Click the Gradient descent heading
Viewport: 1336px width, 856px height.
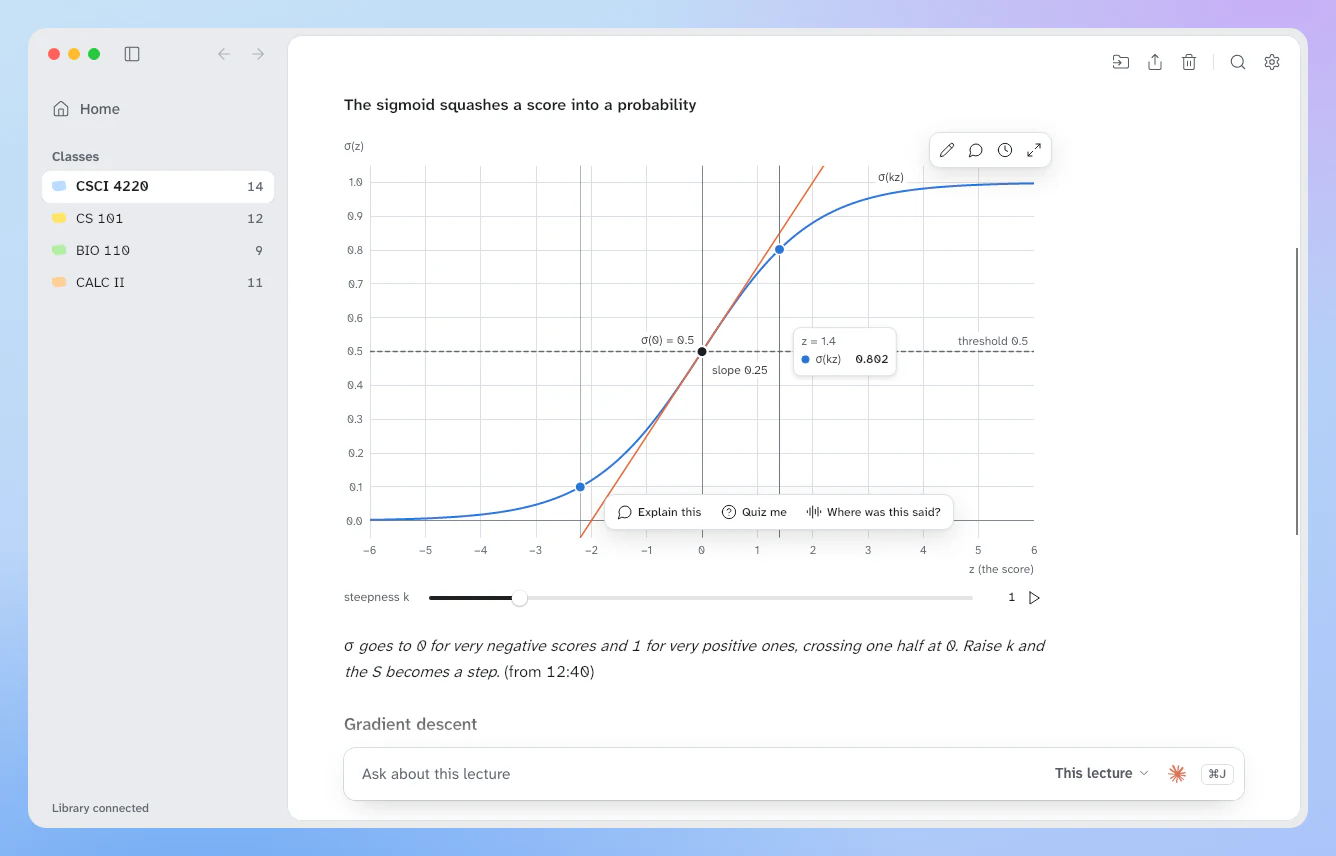[410, 724]
